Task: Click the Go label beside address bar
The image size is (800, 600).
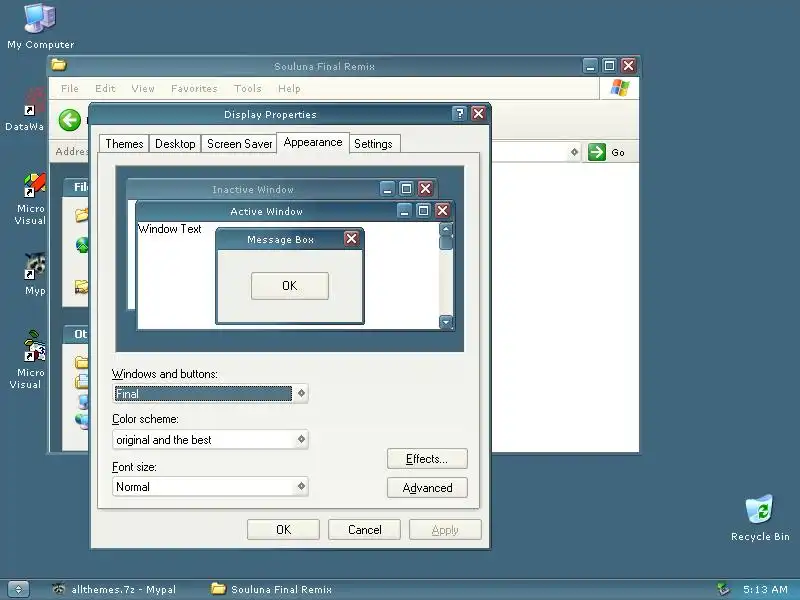Action: pos(618,153)
